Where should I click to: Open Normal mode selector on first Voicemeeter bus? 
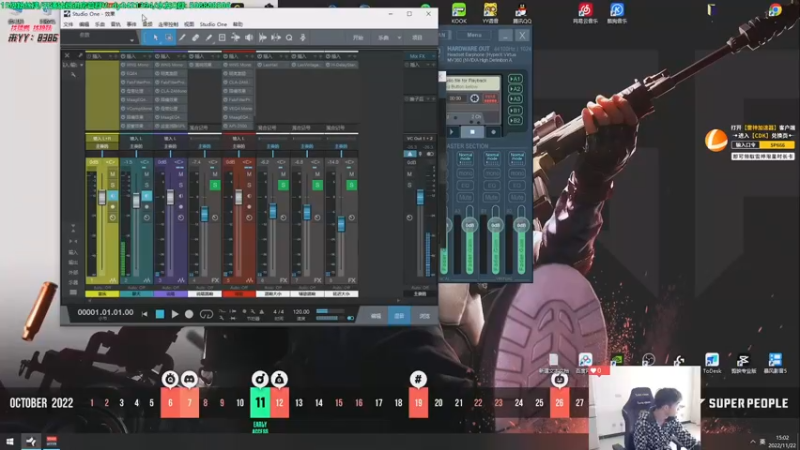pyautogui.click(x=465, y=158)
